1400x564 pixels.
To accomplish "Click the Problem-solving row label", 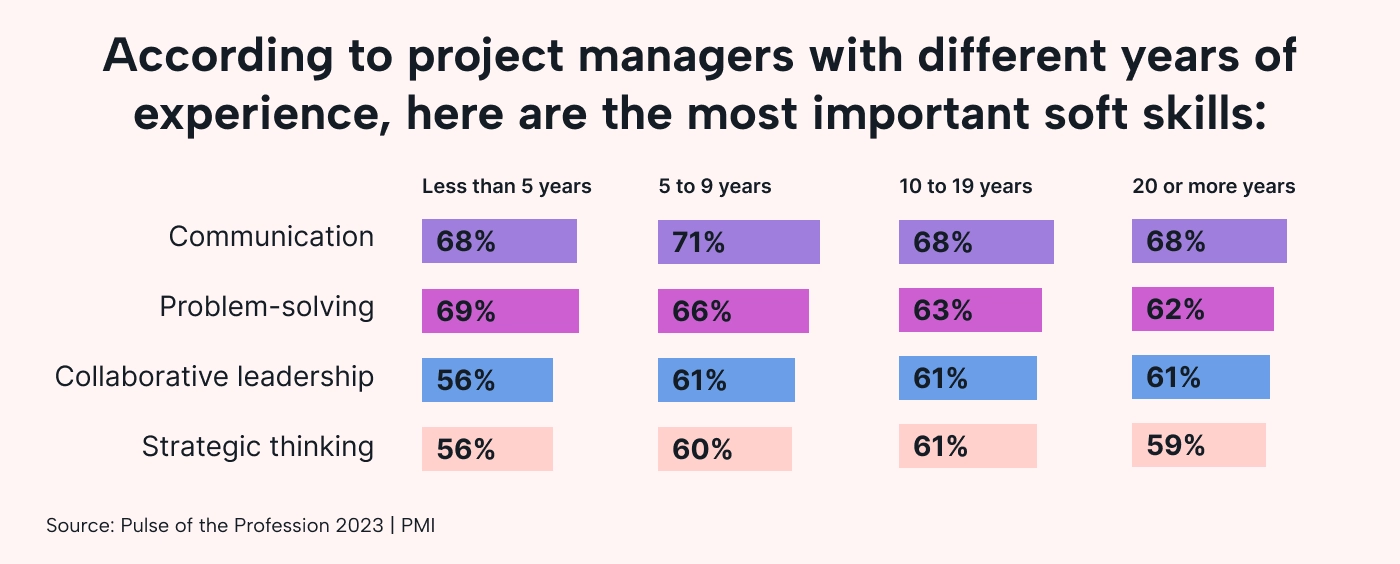I will pos(267,307).
